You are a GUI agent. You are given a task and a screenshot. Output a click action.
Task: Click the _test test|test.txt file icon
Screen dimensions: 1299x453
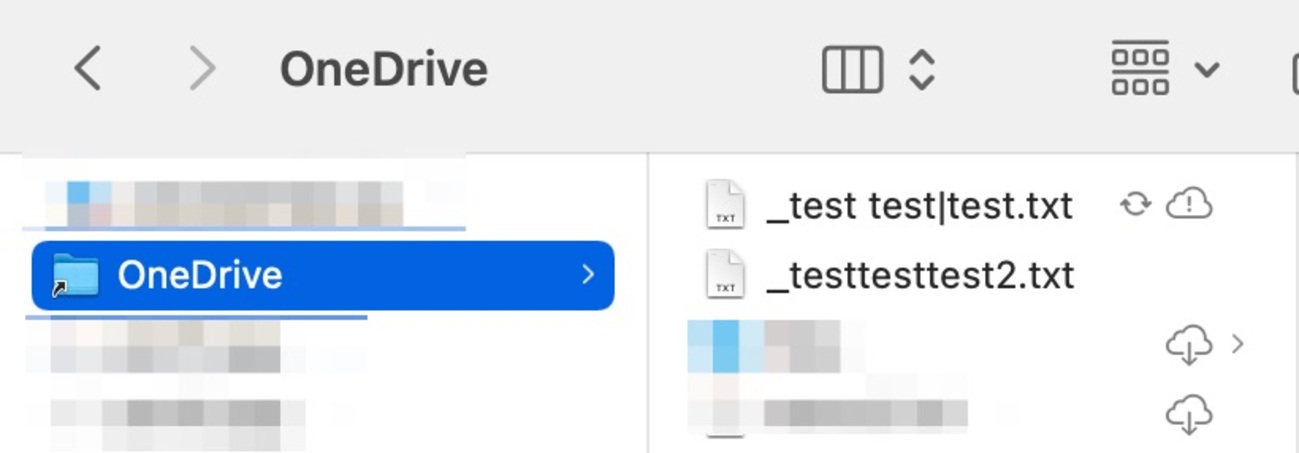[x=725, y=205]
